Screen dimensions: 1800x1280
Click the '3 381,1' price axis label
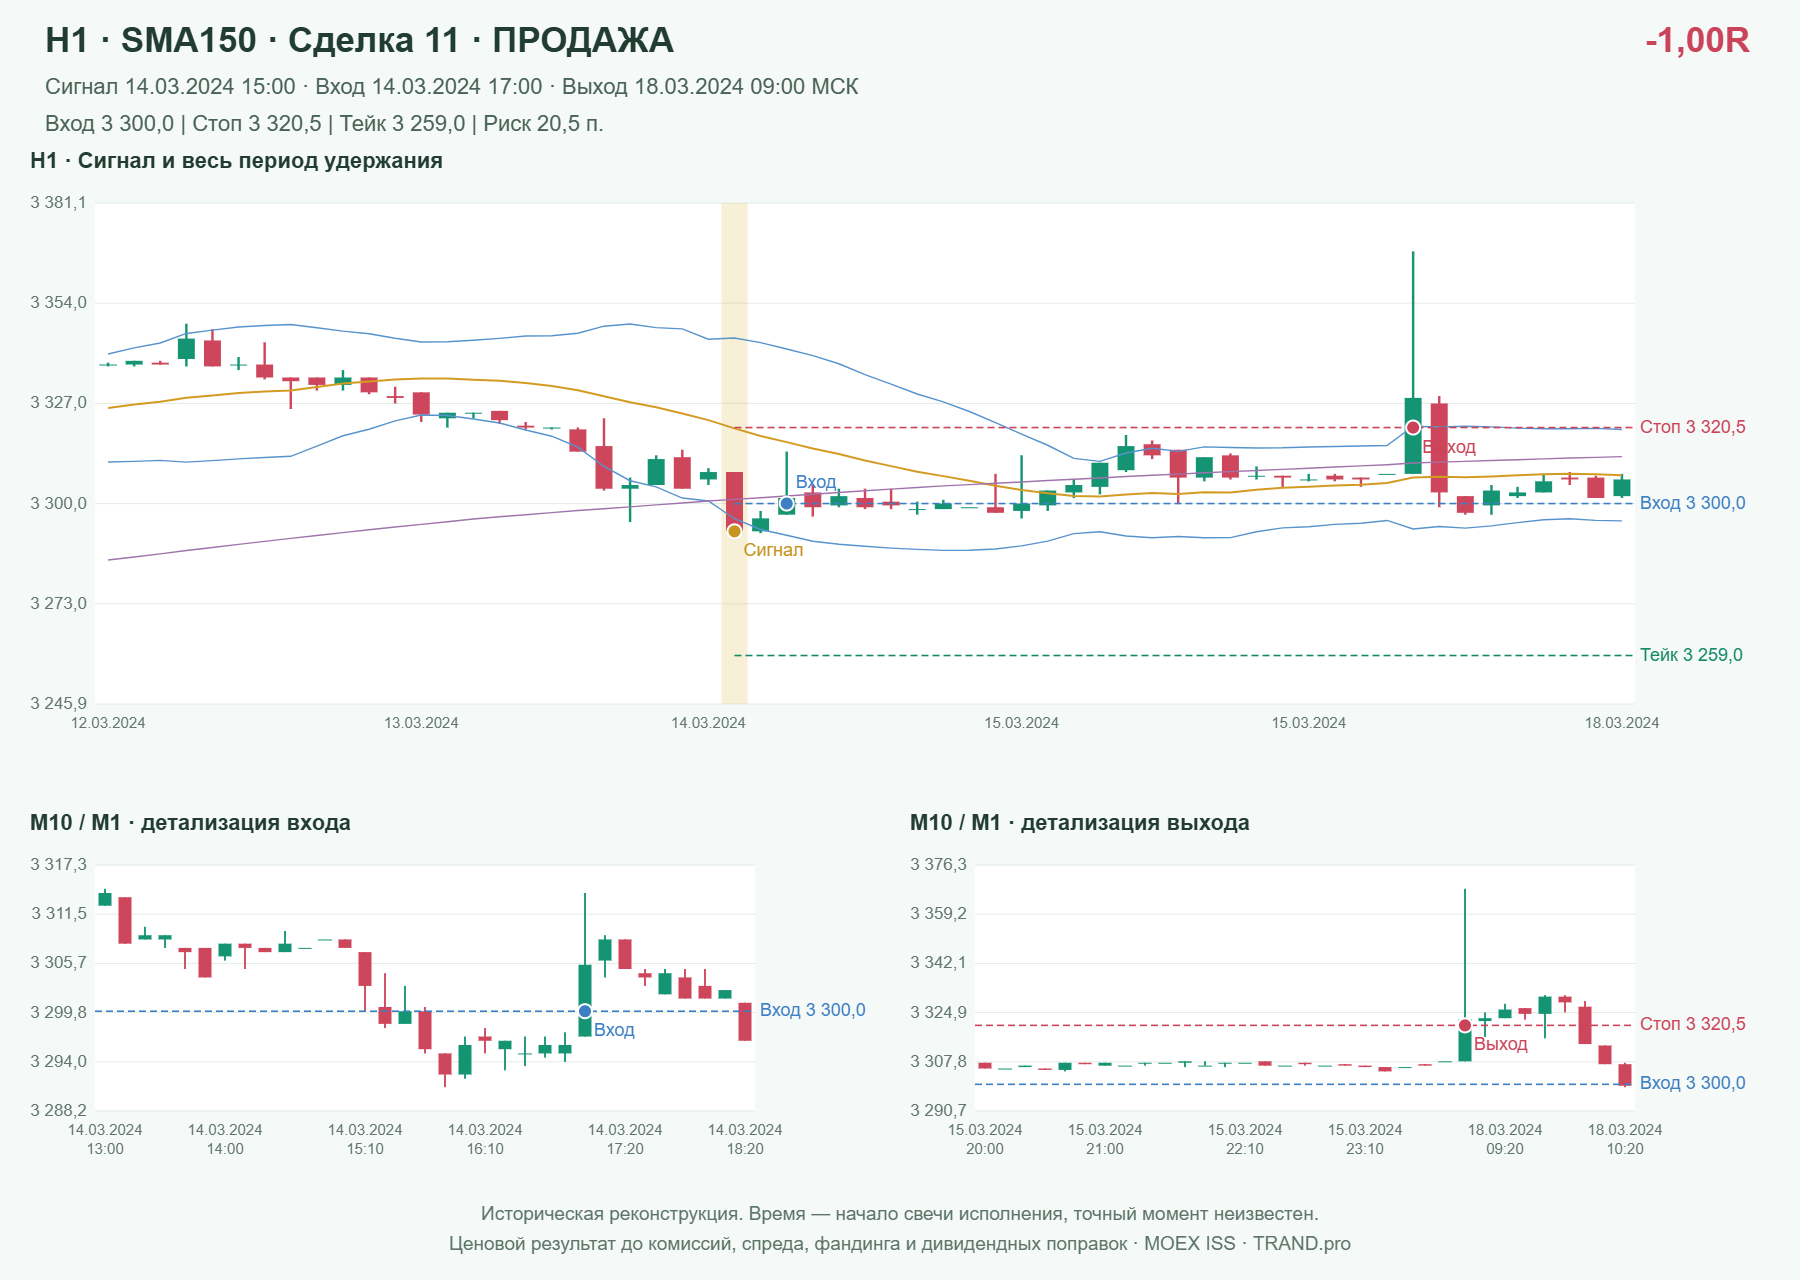pyautogui.click(x=58, y=203)
